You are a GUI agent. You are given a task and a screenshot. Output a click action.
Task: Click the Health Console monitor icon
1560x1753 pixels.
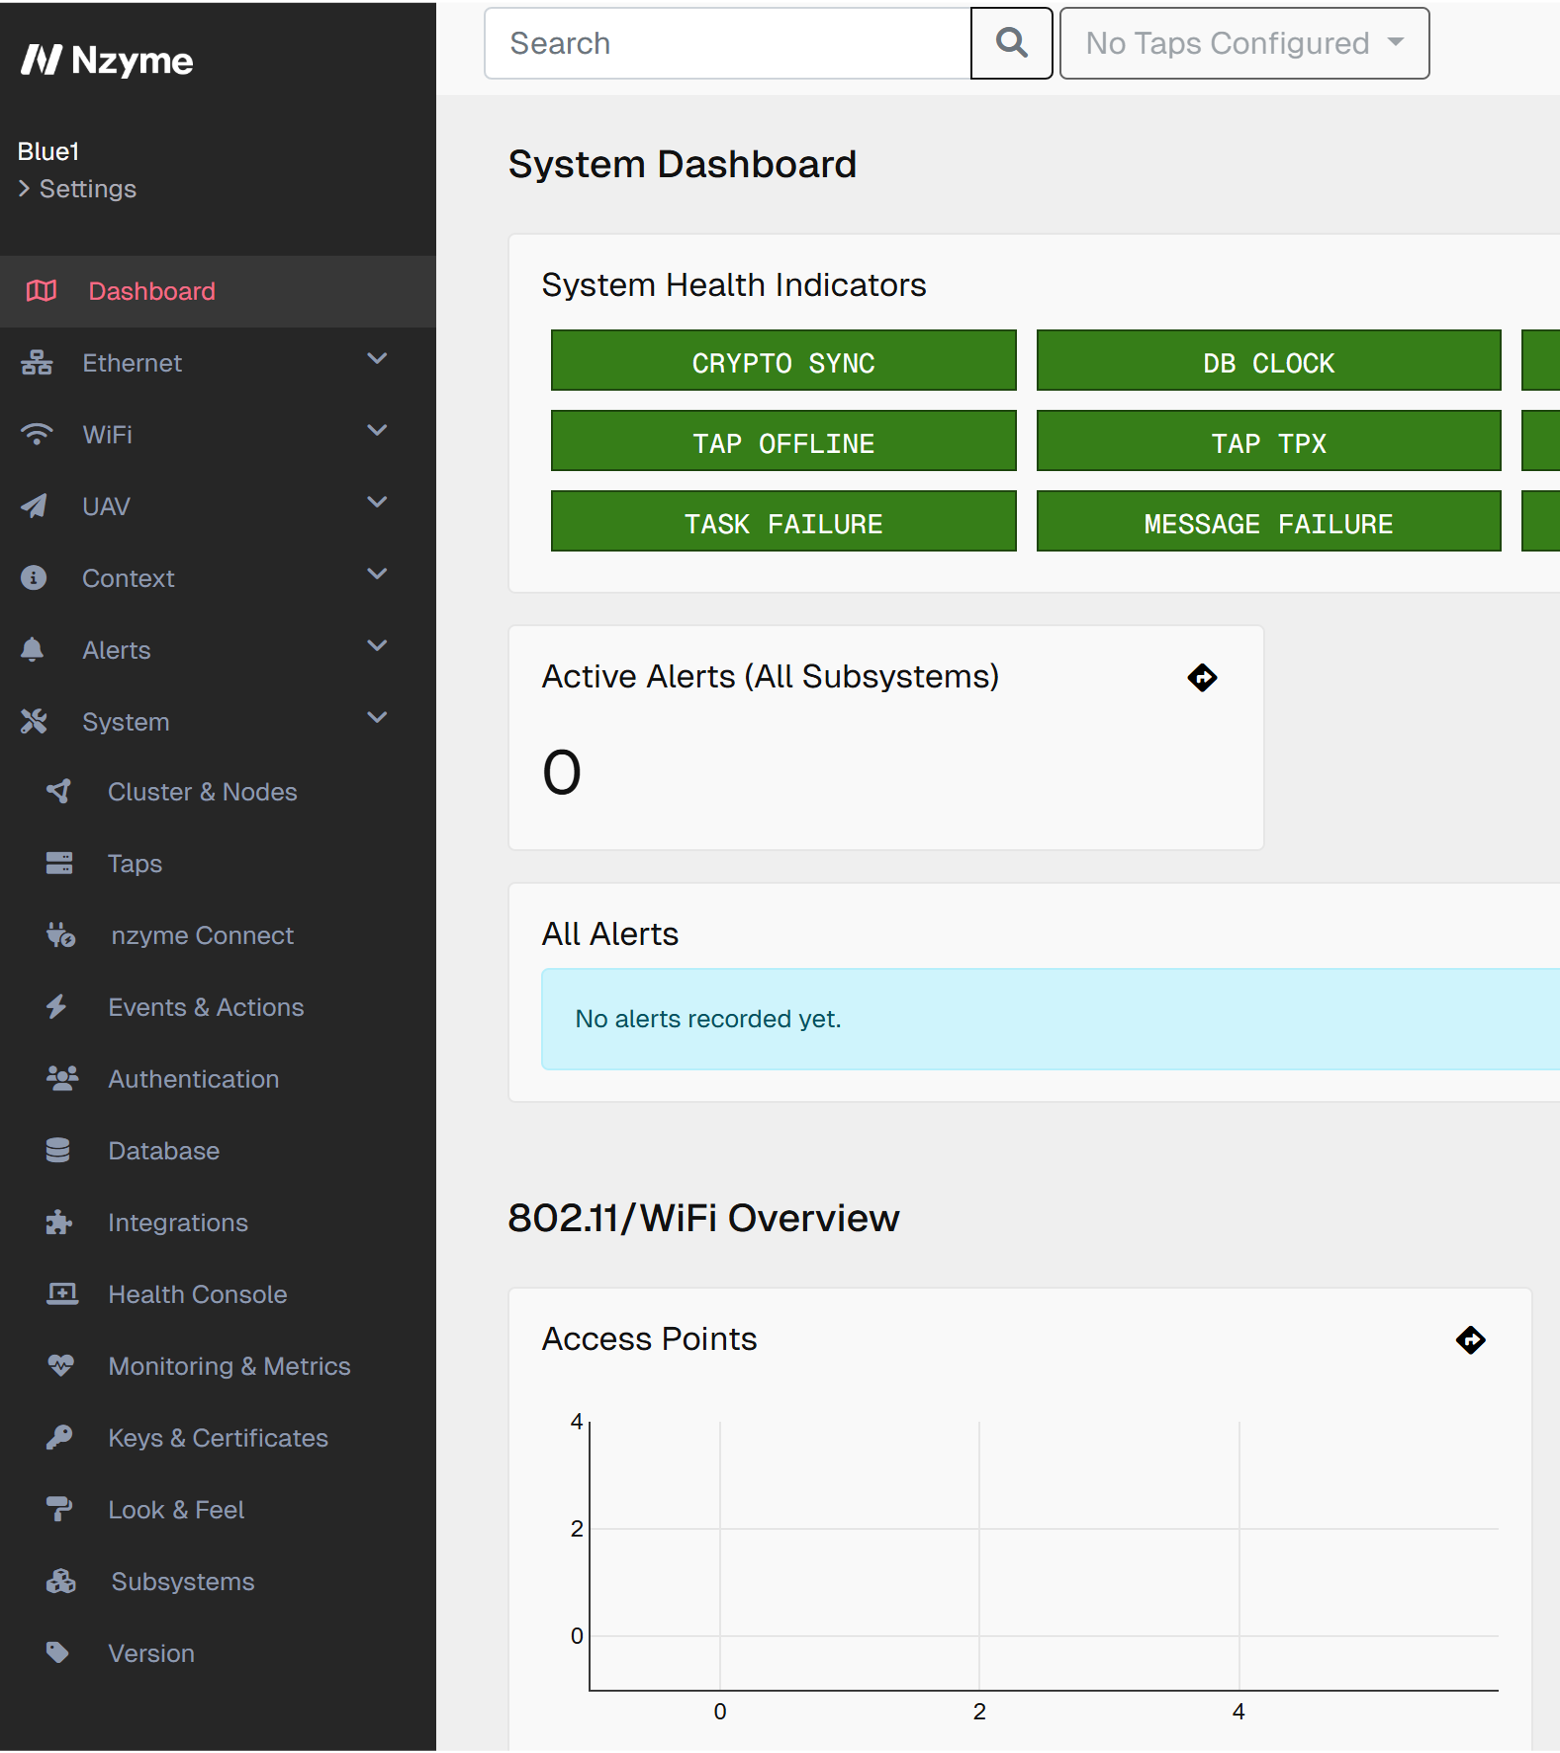point(62,1294)
